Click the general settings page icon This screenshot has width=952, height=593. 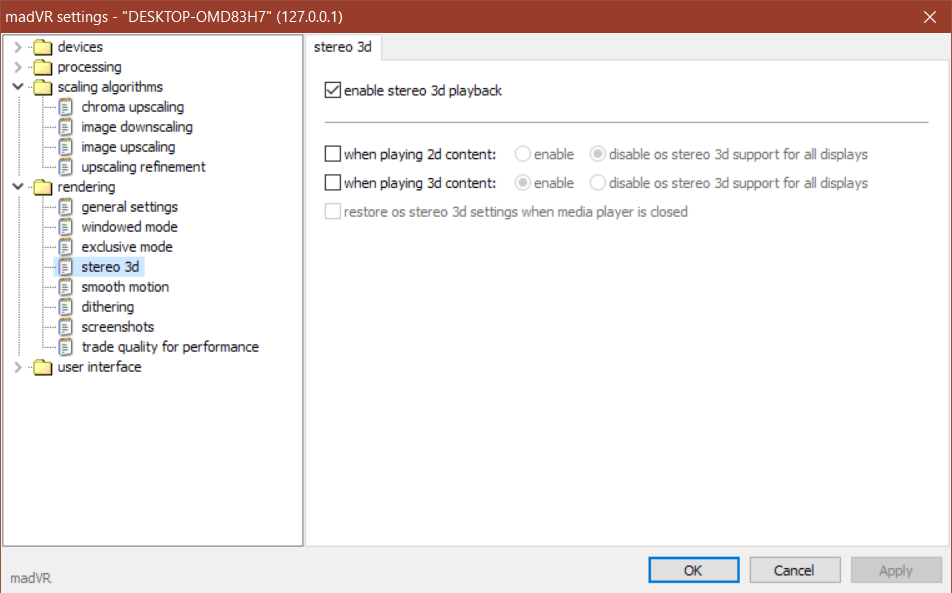pos(66,207)
